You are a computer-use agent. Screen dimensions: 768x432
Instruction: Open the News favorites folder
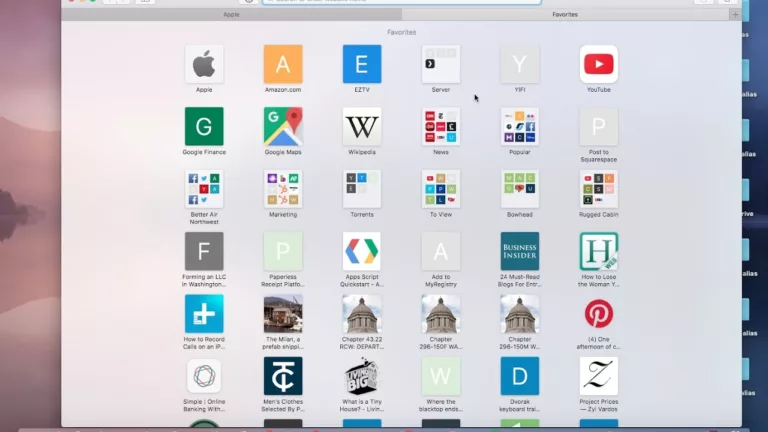pos(441,126)
